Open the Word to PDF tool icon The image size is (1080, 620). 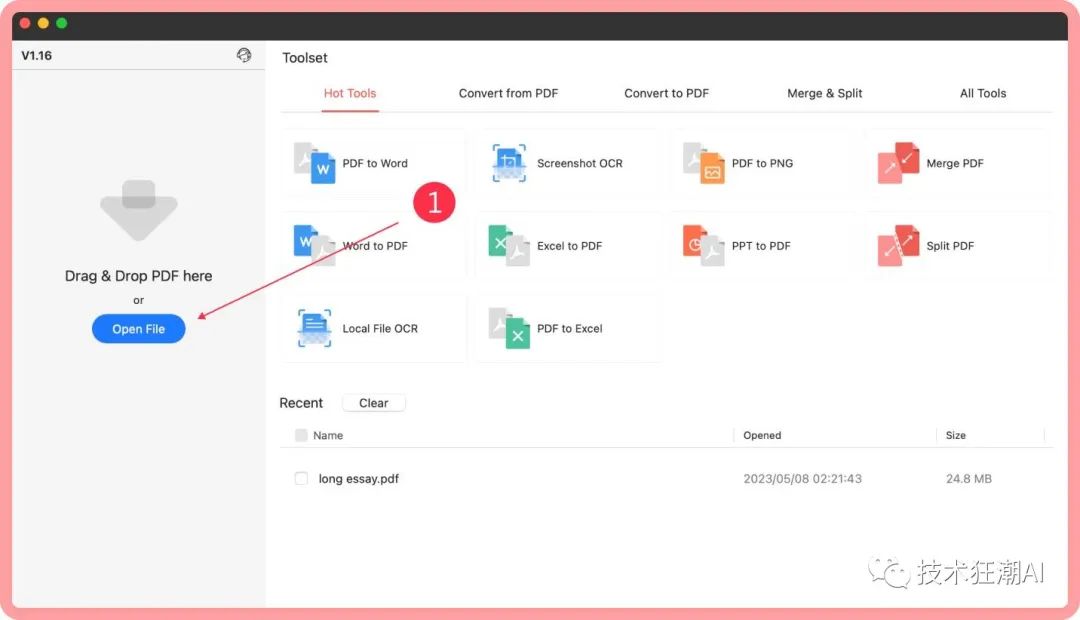314,246
